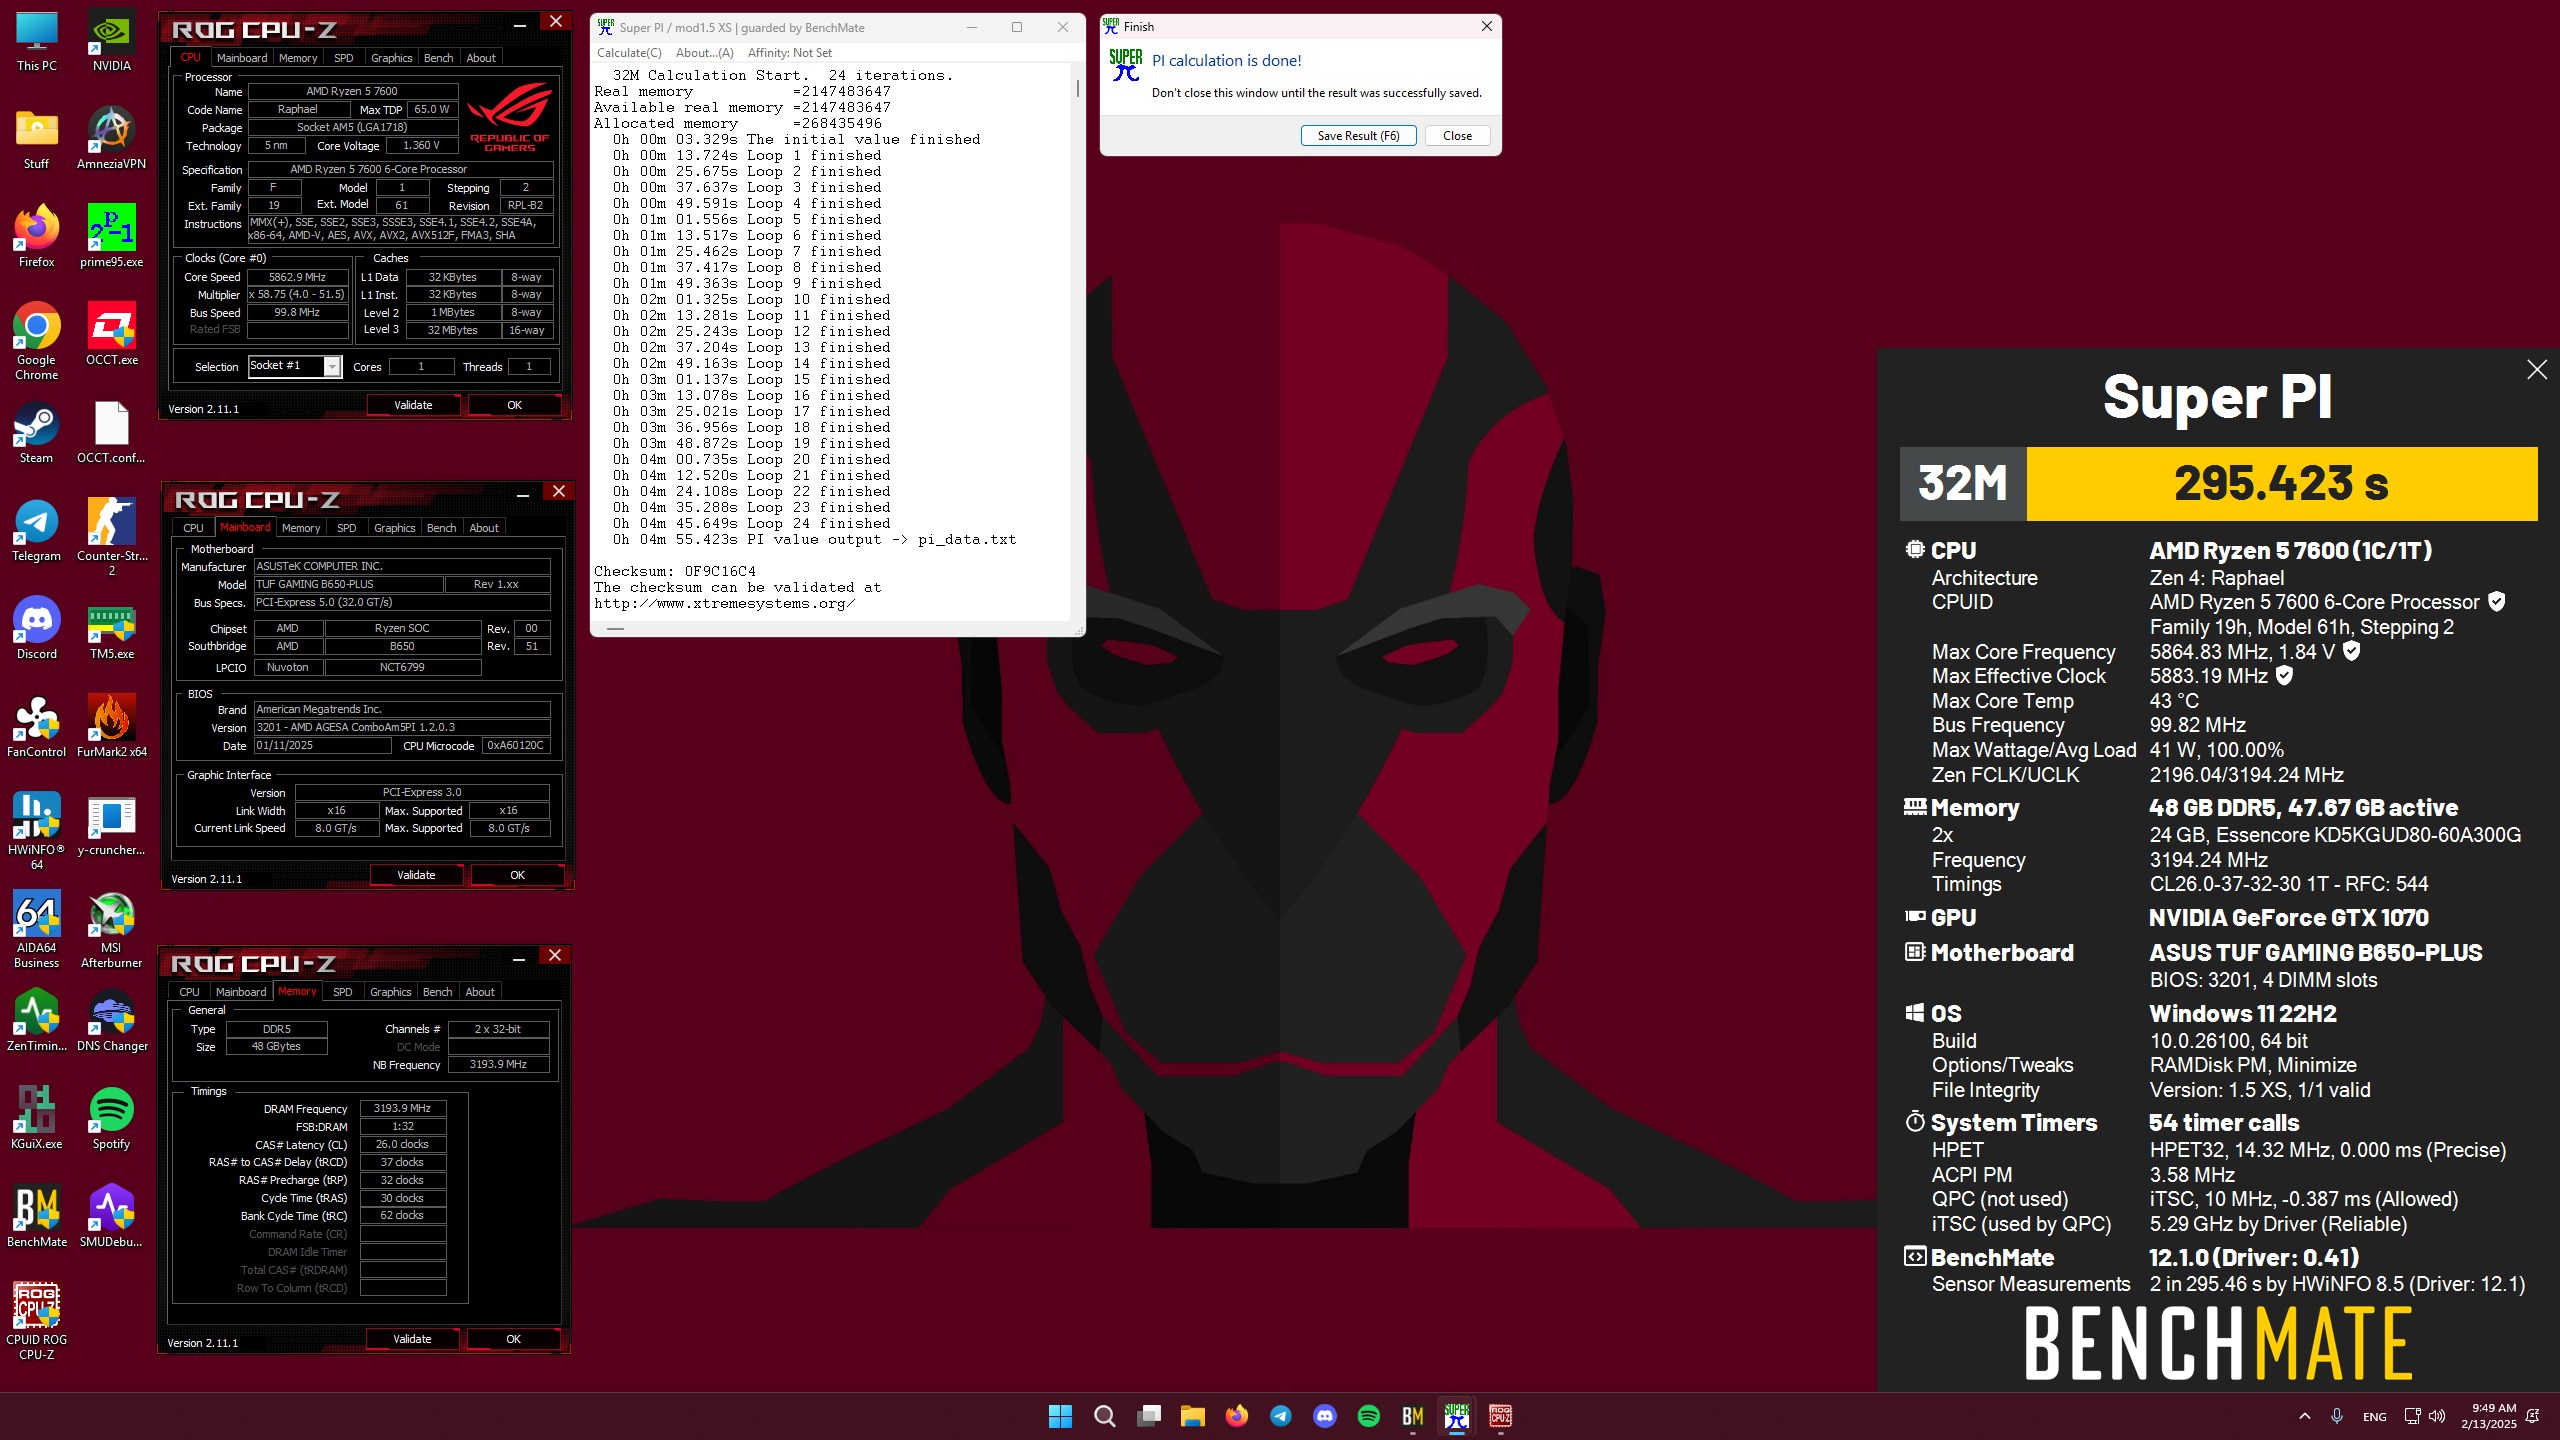The image size is (2560, 1440).
Task: Launch FurMark2 x64 desktop icon
Action: (112, 727)
